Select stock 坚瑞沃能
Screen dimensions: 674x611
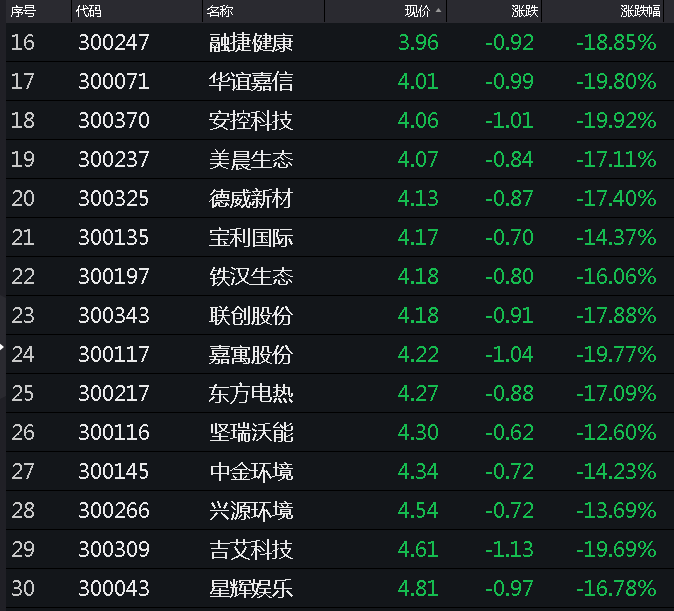pyautogui.click(x=251, y=432)
